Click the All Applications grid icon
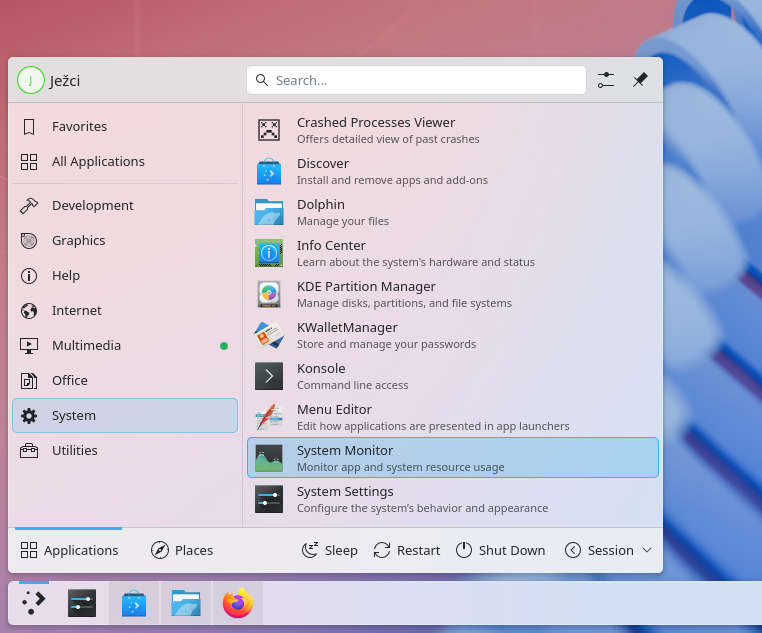Image resolution: width=762 pixels, height=633 pixels. 29,162
